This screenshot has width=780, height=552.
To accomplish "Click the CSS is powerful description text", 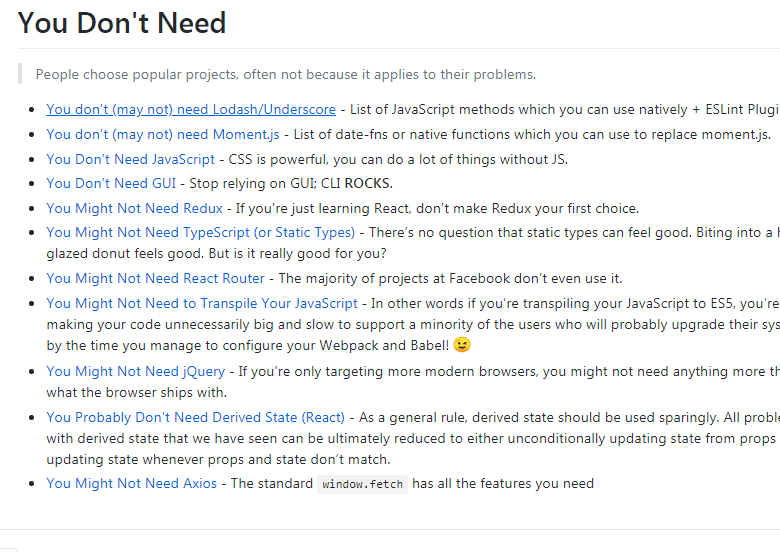I will pos(398,159).
